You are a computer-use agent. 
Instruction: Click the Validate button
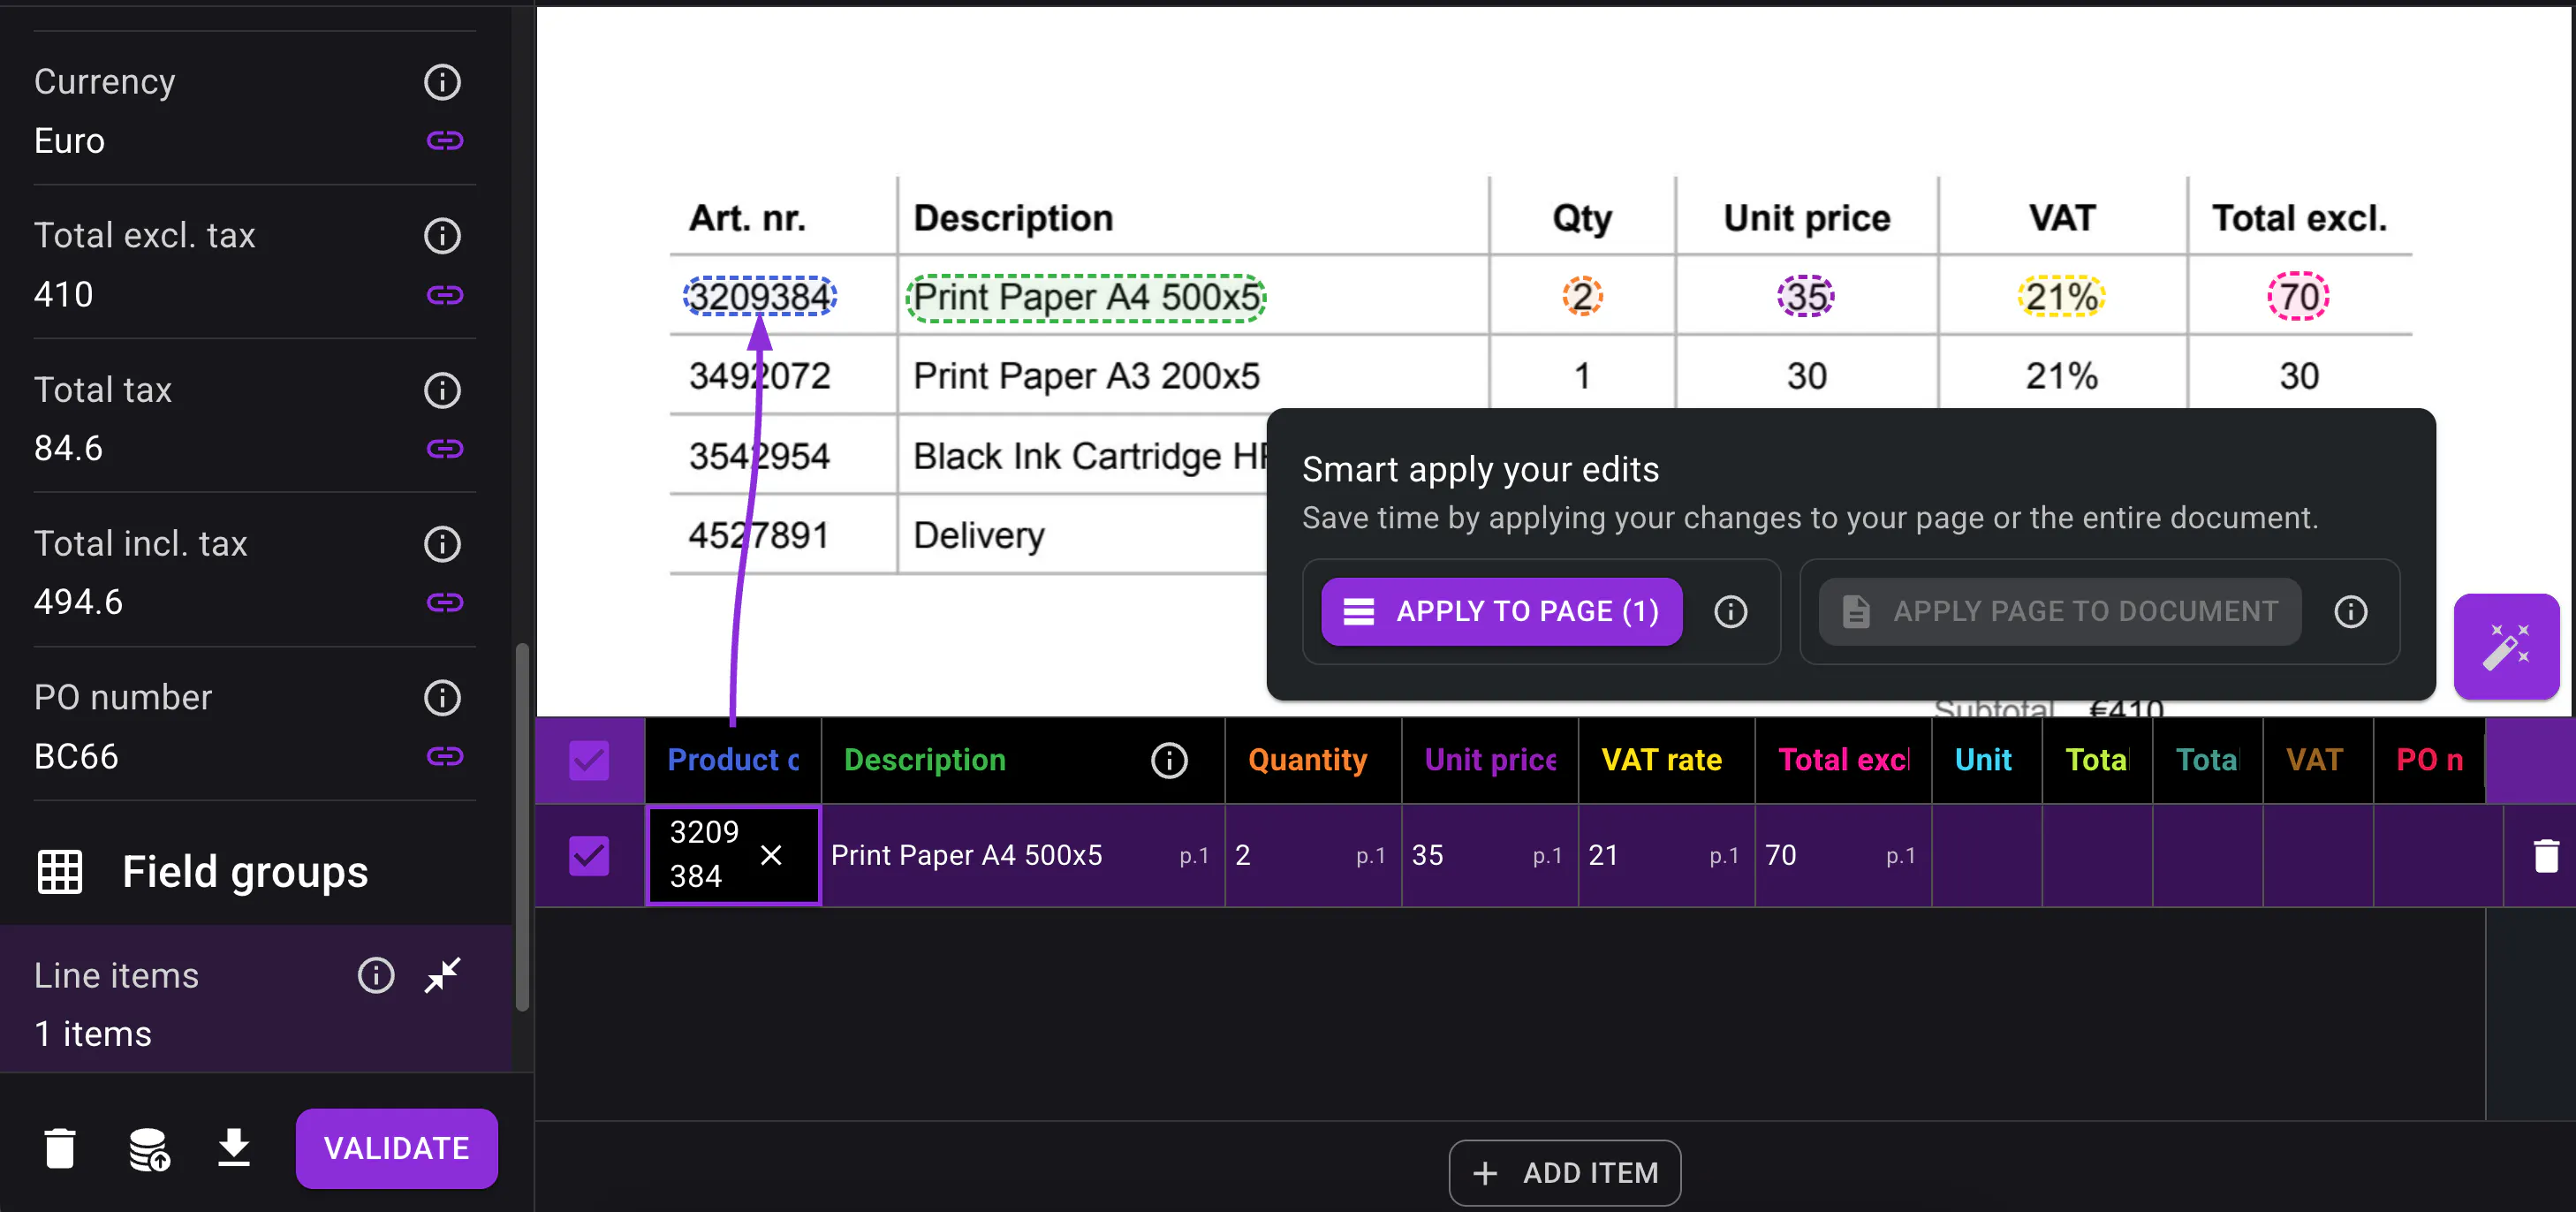point(396,1148)
